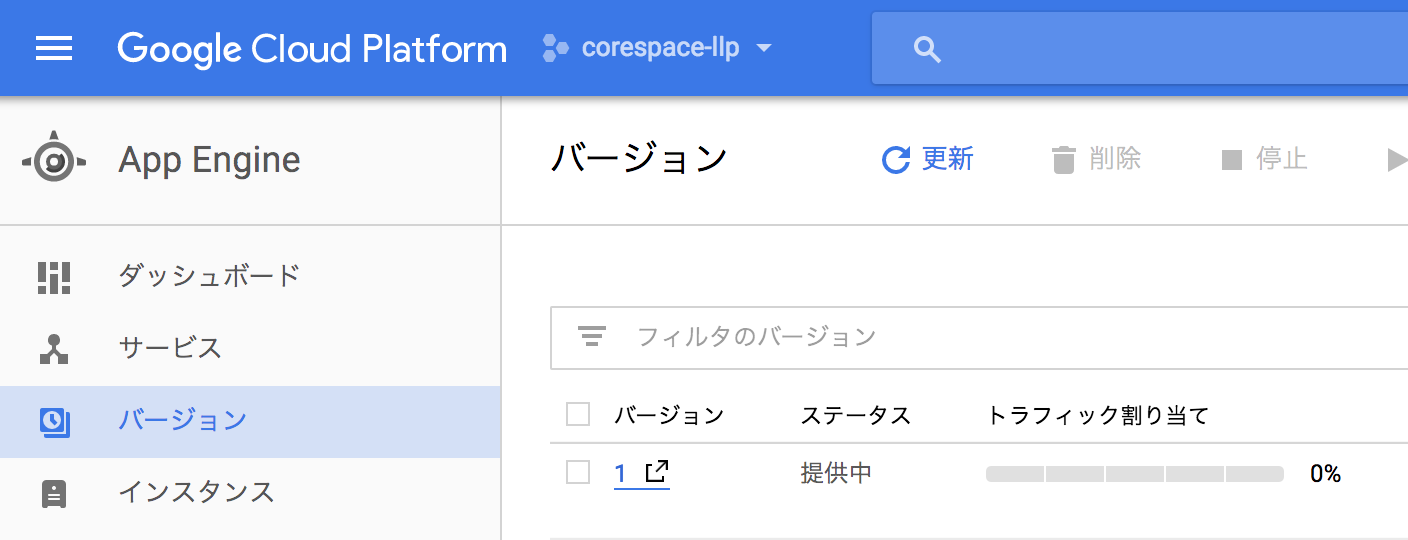Click the App Engine heading
The image size is (1408, 540).
pos(209,160)
